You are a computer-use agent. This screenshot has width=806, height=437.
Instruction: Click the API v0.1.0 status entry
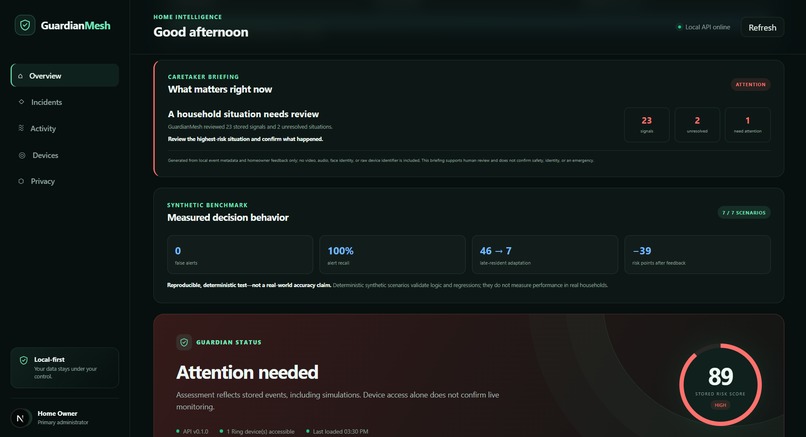pyautogui.click(x=192, y=431)
